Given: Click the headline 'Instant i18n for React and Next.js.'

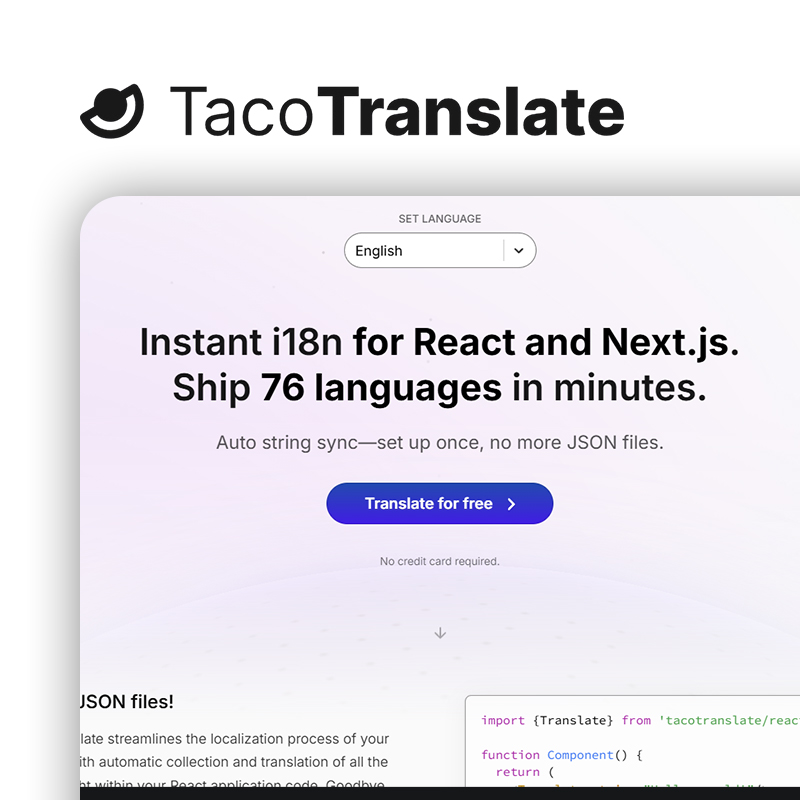Looking at the screenshot, I should click(x=439, y=342).
